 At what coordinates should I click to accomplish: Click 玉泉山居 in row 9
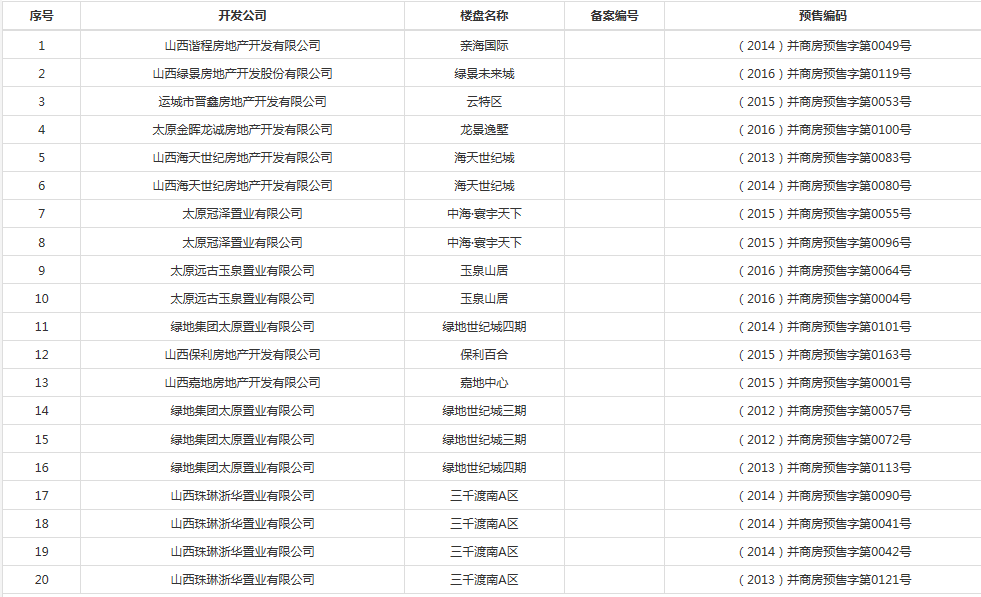click(484, 270)
